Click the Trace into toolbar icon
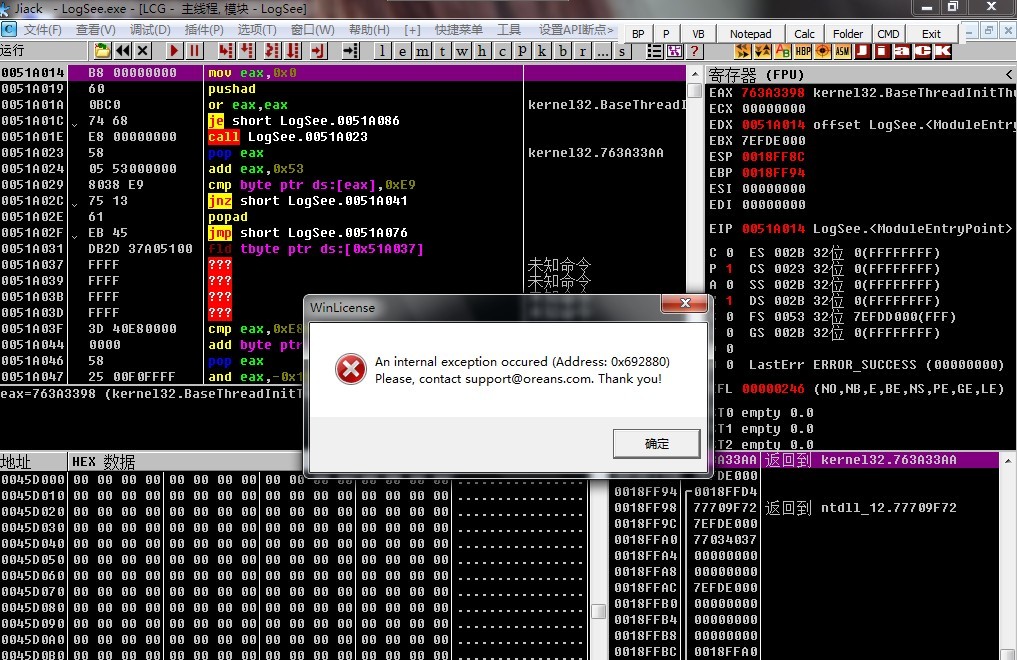Image resolution: width=1017 pixels, height=660 pixels. 272,51
